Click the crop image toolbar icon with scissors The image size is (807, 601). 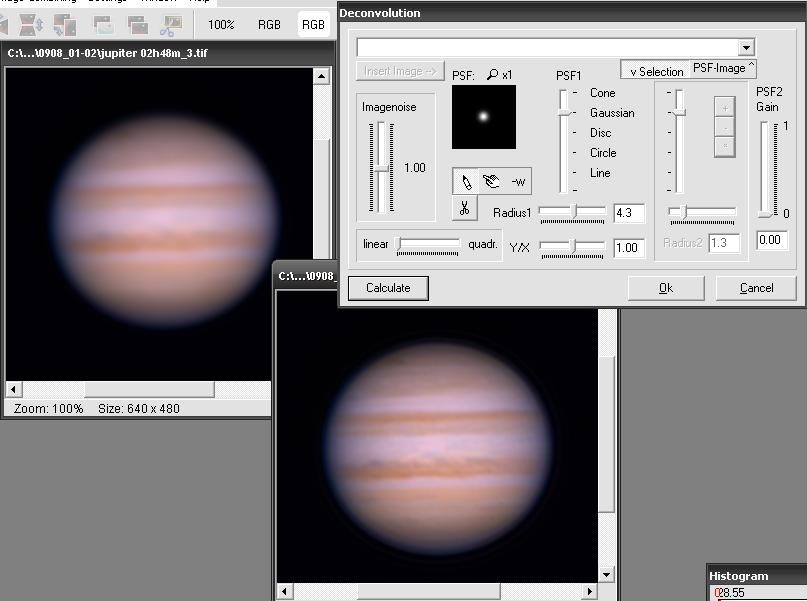pyautogui.click(x=171, y=25)
